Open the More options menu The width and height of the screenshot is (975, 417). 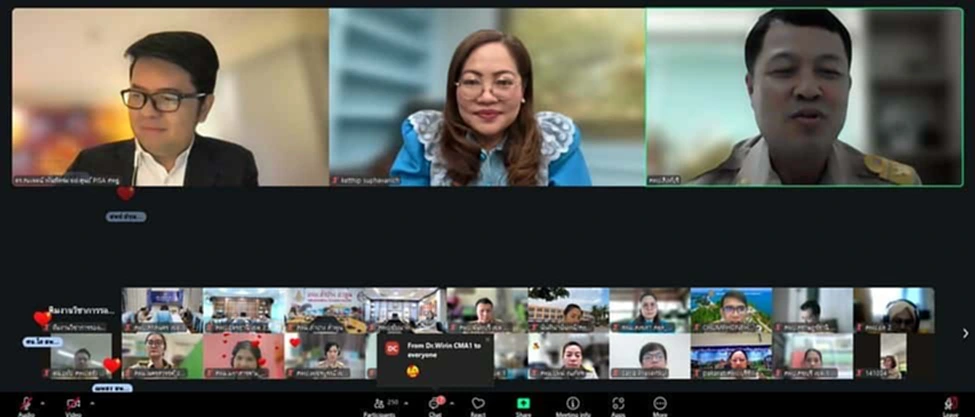[x=660, y=404]
